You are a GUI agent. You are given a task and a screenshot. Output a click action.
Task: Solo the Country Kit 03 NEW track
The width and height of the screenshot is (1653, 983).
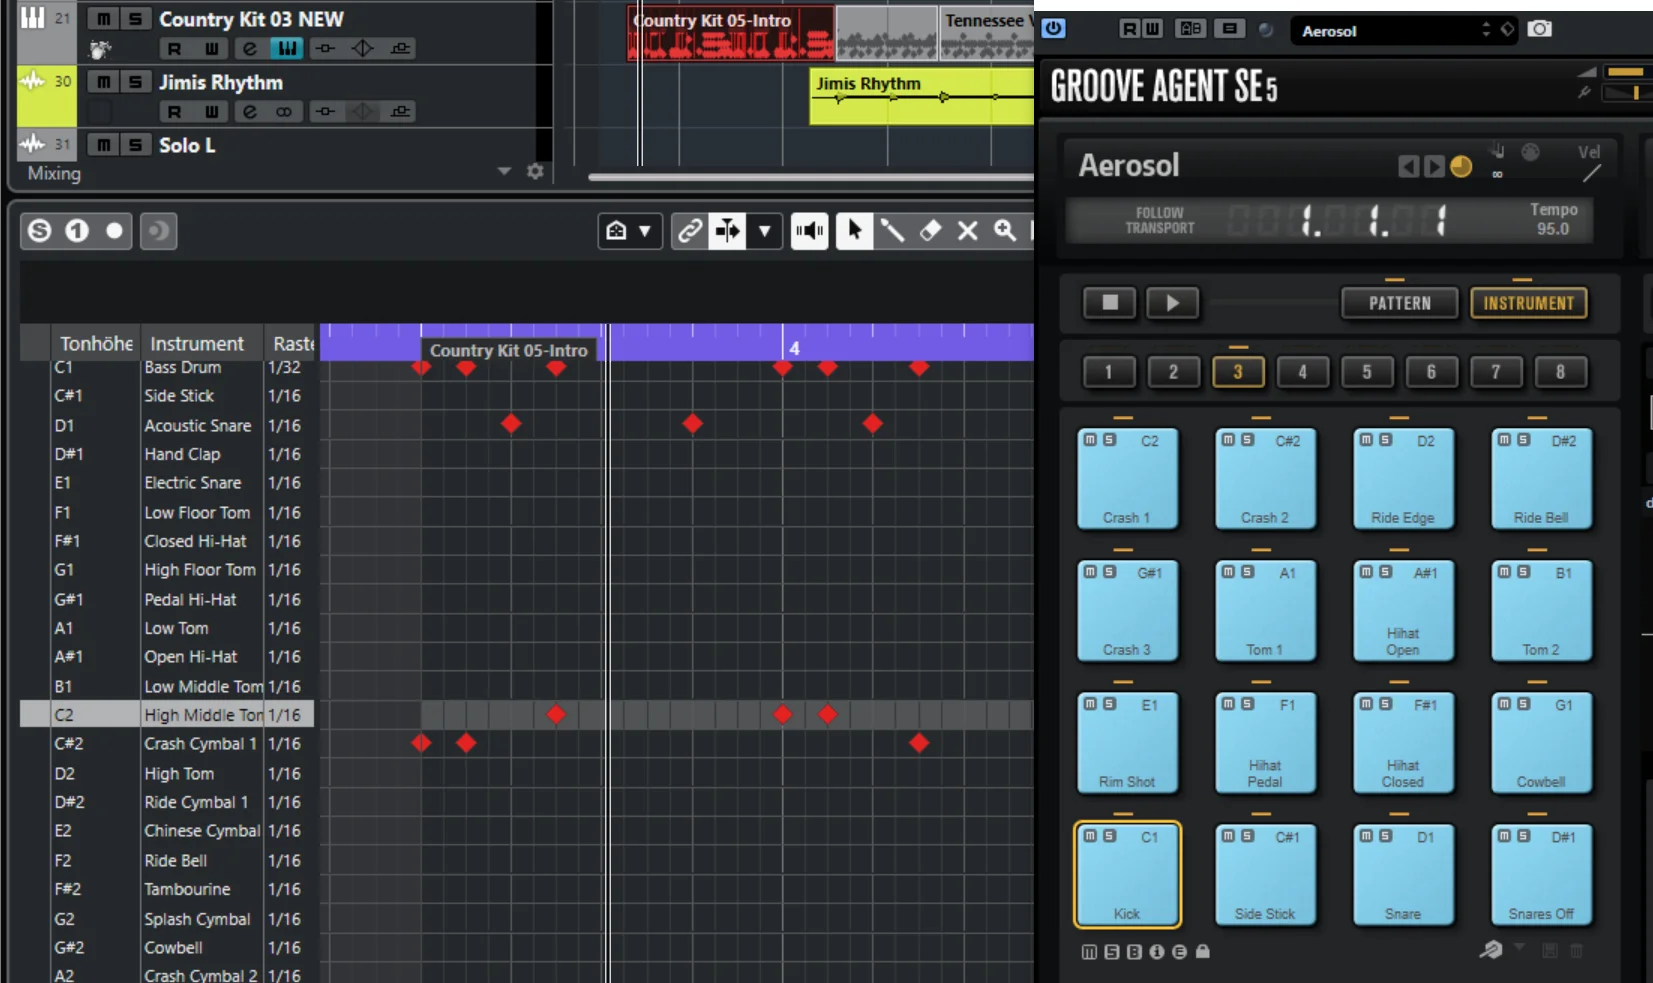click(x=135, y=19)
